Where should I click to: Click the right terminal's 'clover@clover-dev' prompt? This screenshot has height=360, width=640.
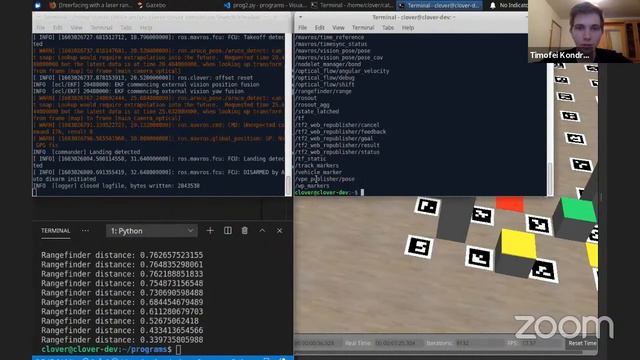coord(326,192)
